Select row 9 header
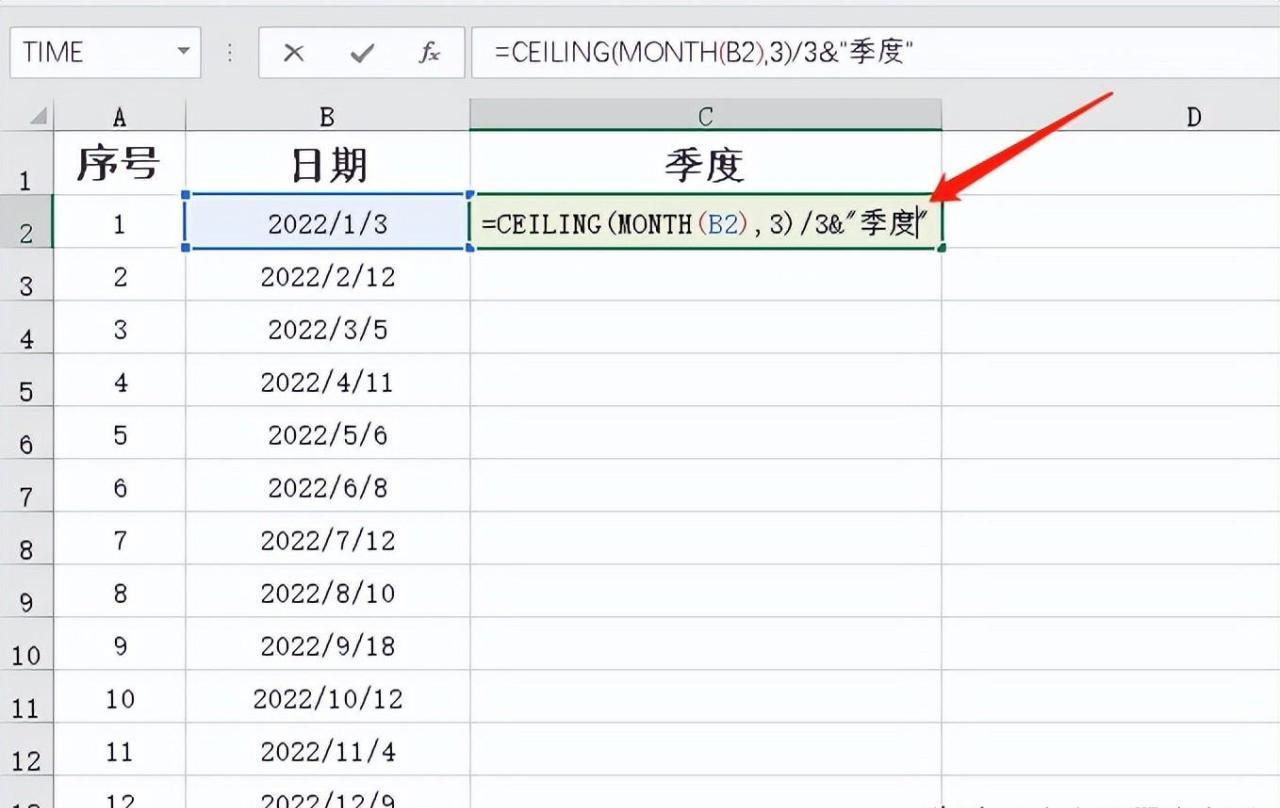This screenshot has width=1280, height=808. pos(26,593)
